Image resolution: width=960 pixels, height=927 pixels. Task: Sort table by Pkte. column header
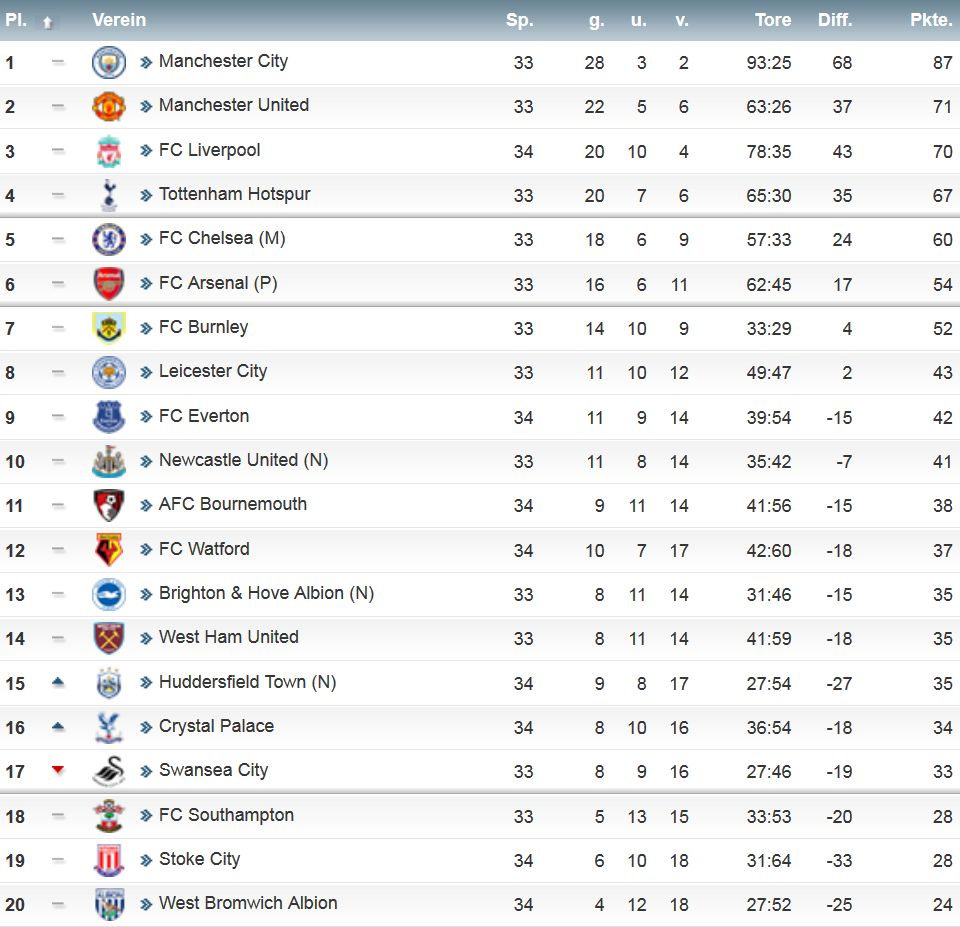(931, 20)
